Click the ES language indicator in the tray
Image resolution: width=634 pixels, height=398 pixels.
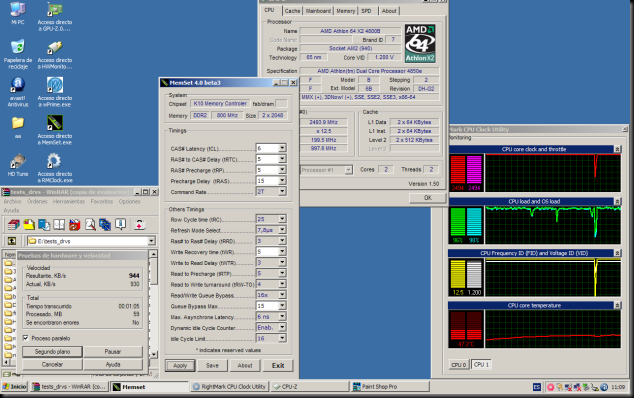[x=537, y=387]
